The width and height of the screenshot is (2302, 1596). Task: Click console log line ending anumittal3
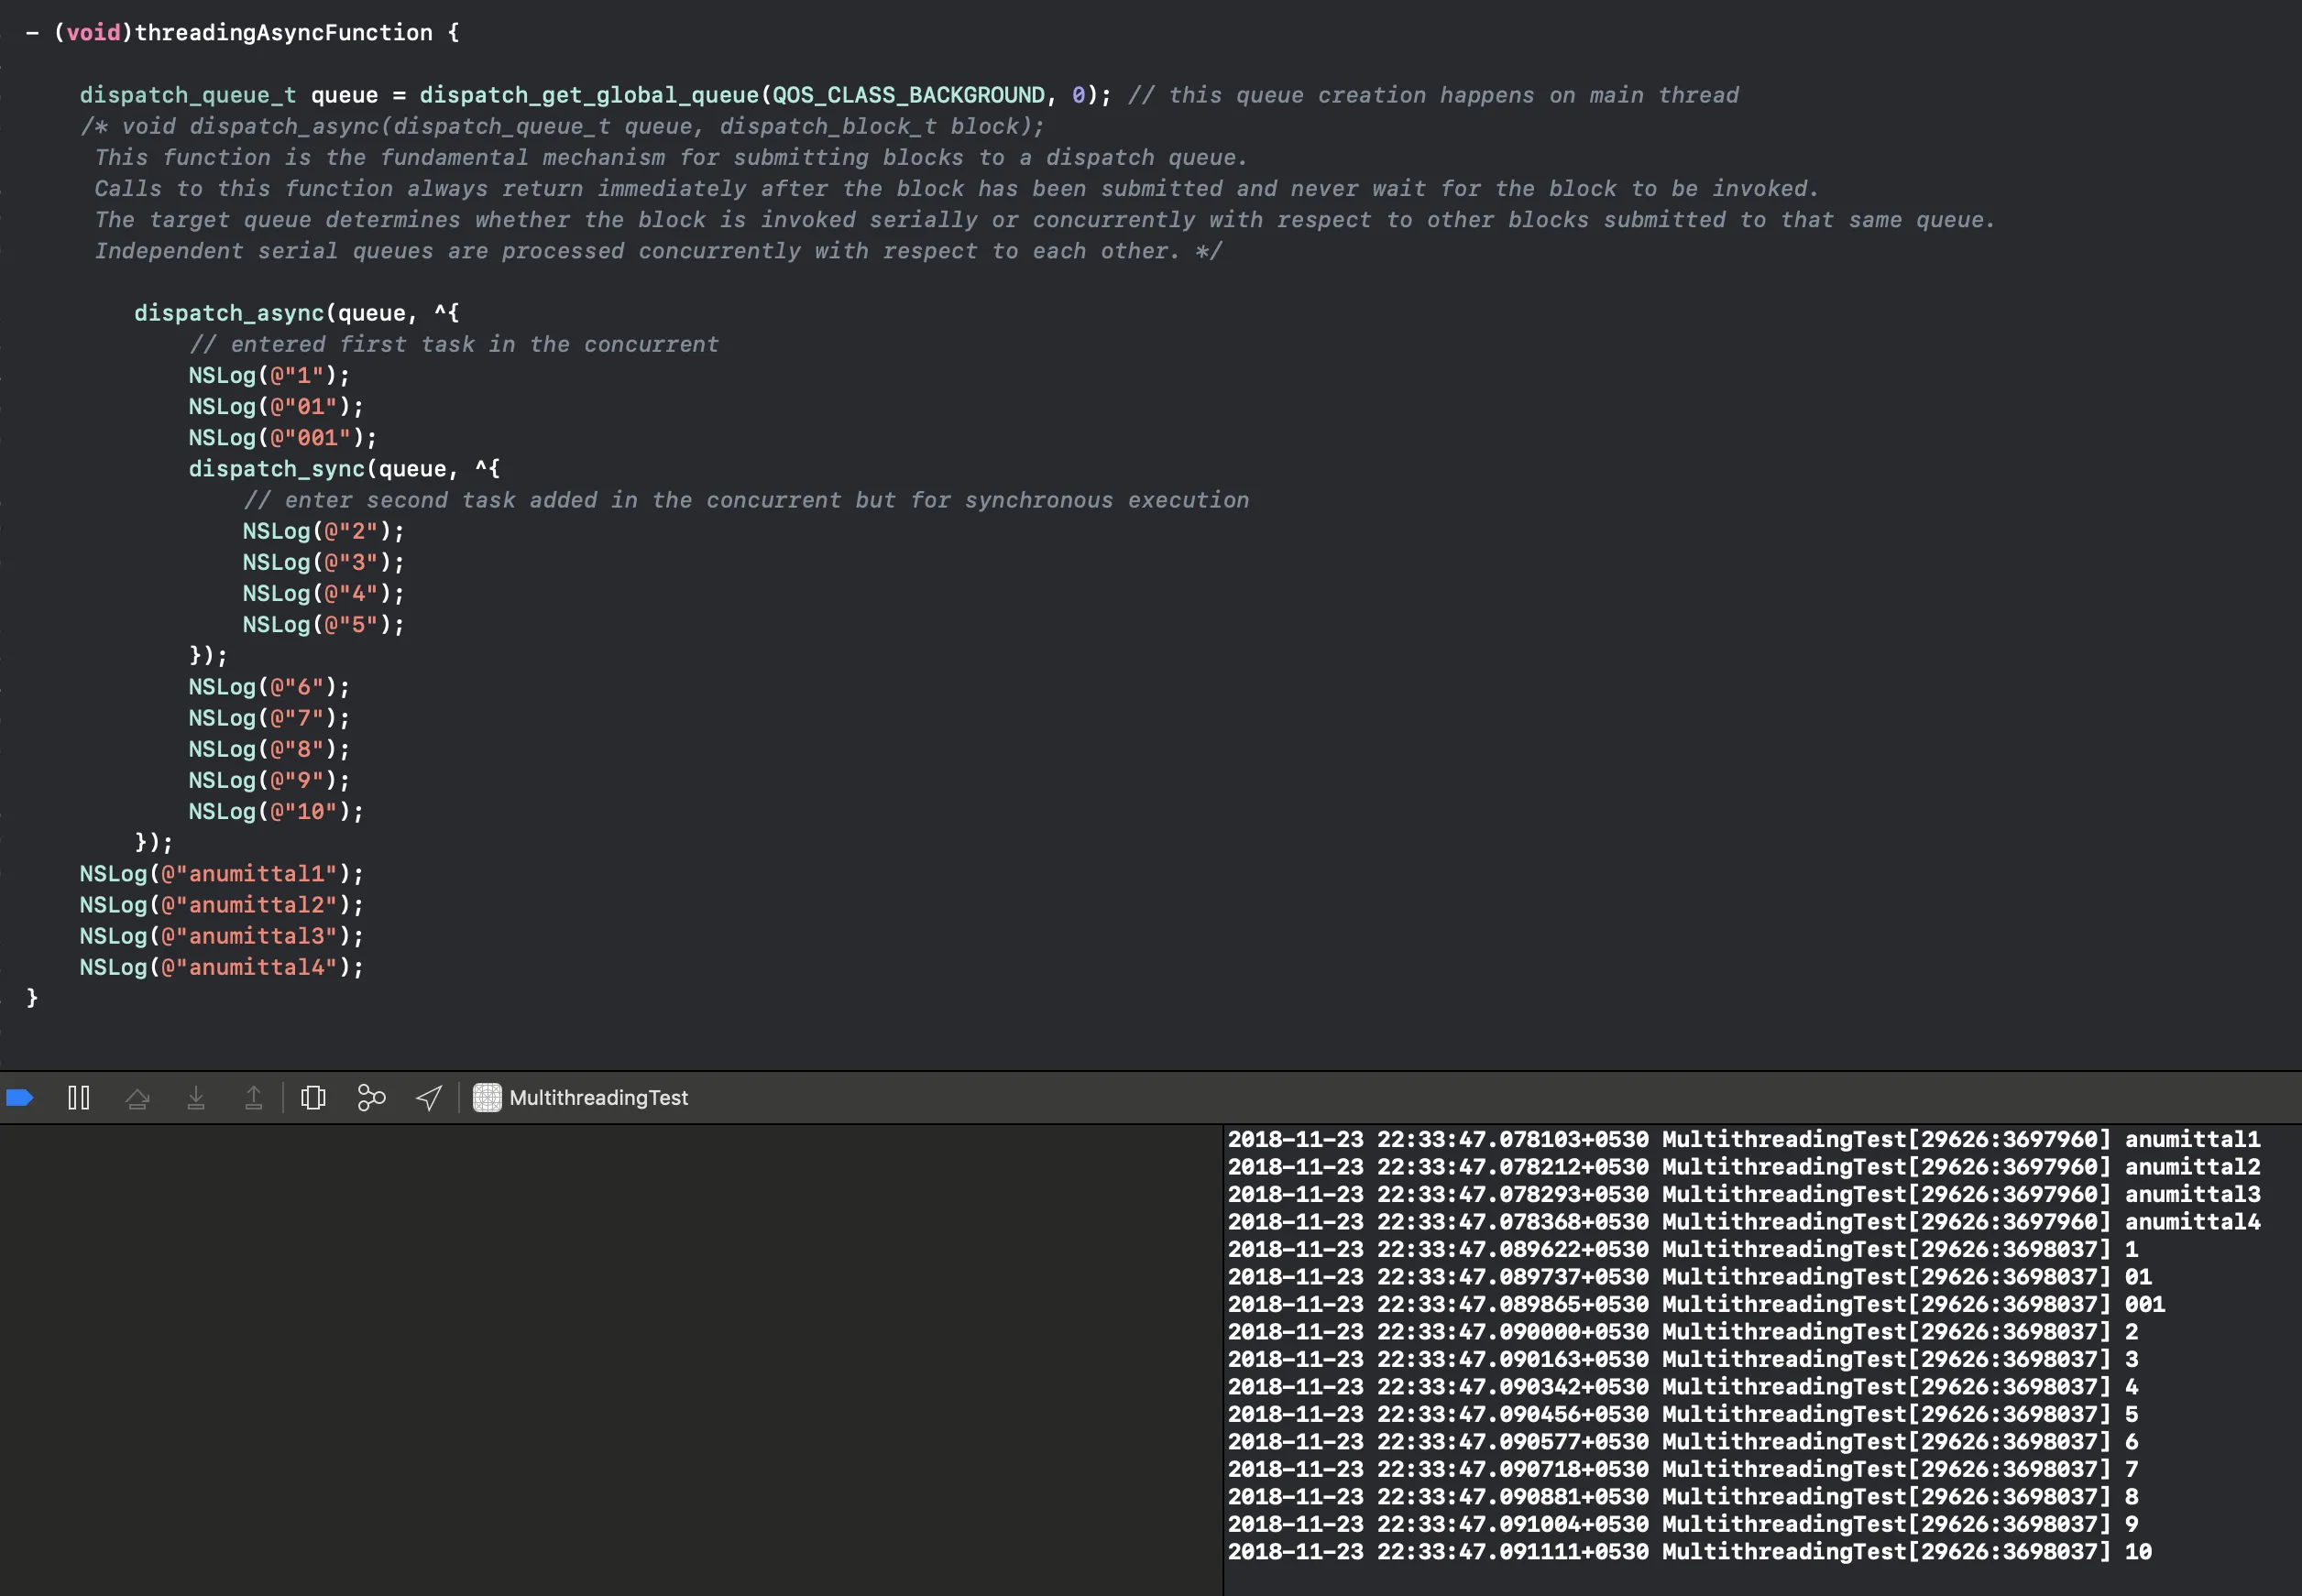tap(1744, 1194)
